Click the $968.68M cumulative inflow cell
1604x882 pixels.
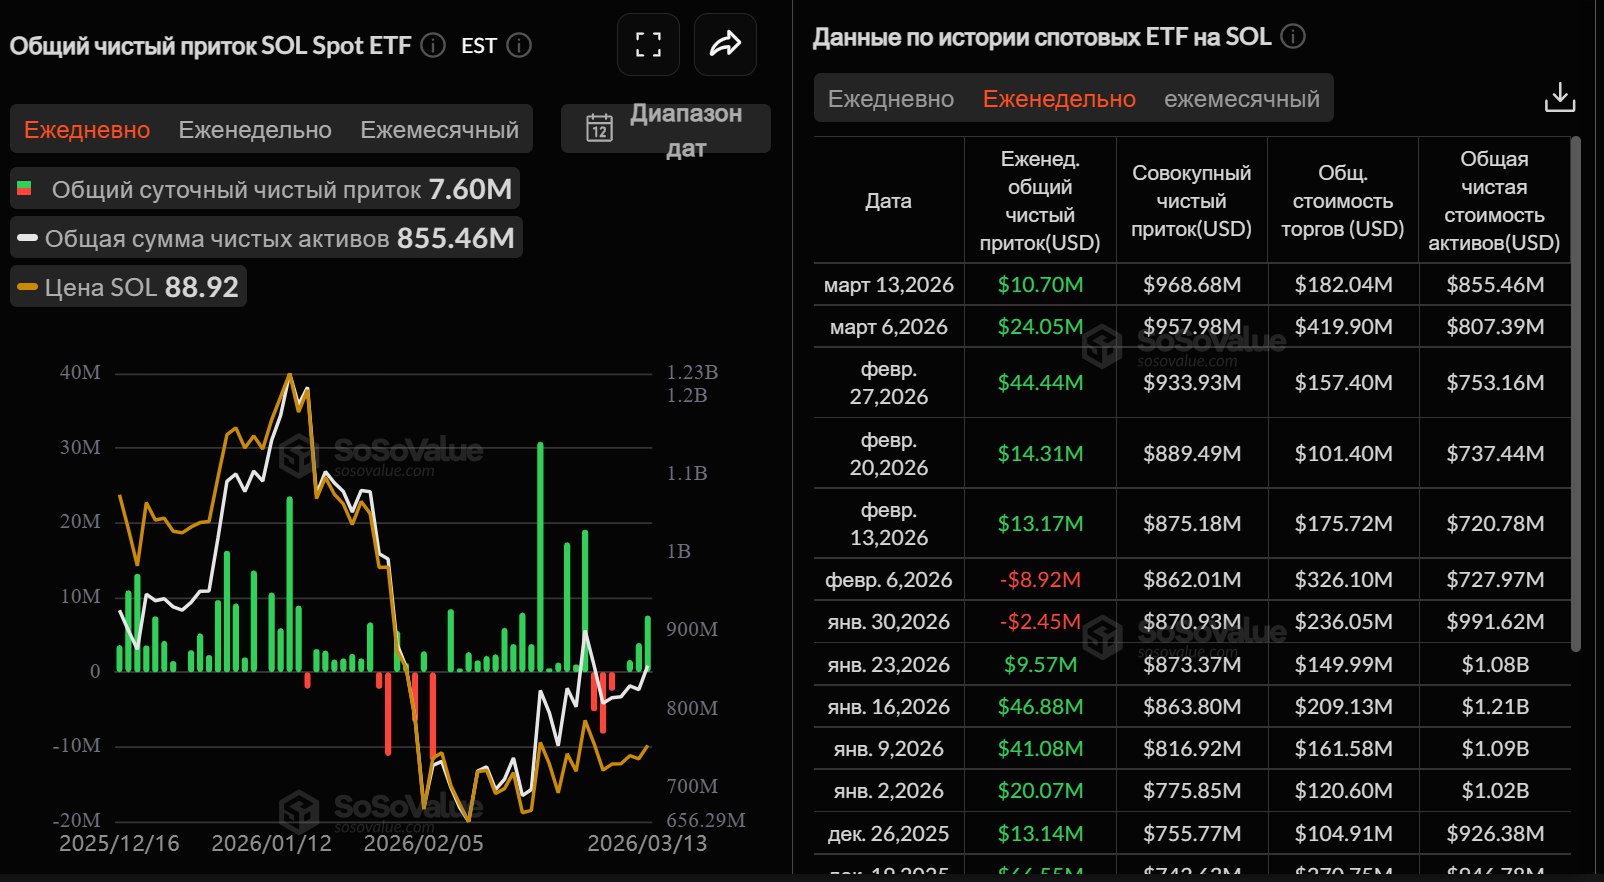click(x=1192, y=285)
